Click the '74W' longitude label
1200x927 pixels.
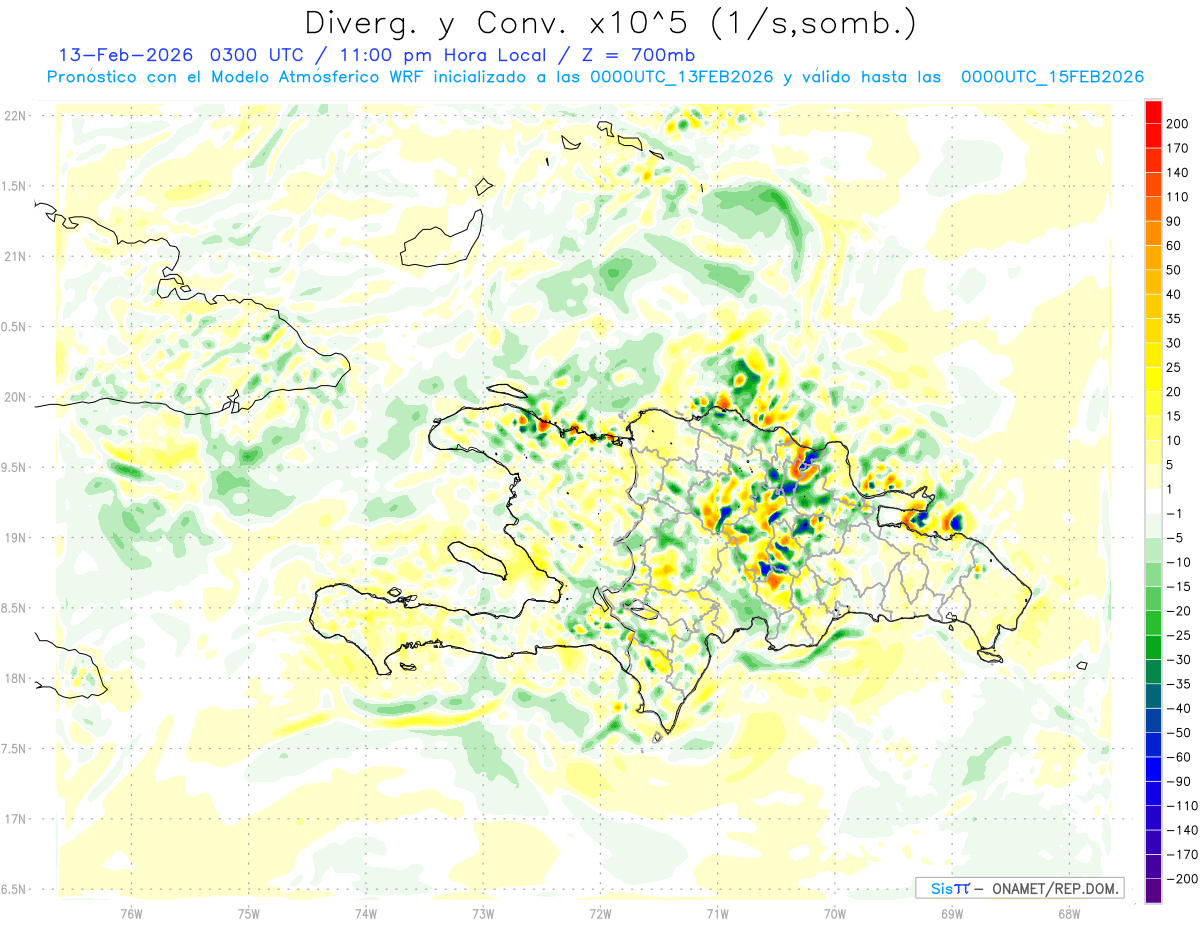(x=366, y=913)
